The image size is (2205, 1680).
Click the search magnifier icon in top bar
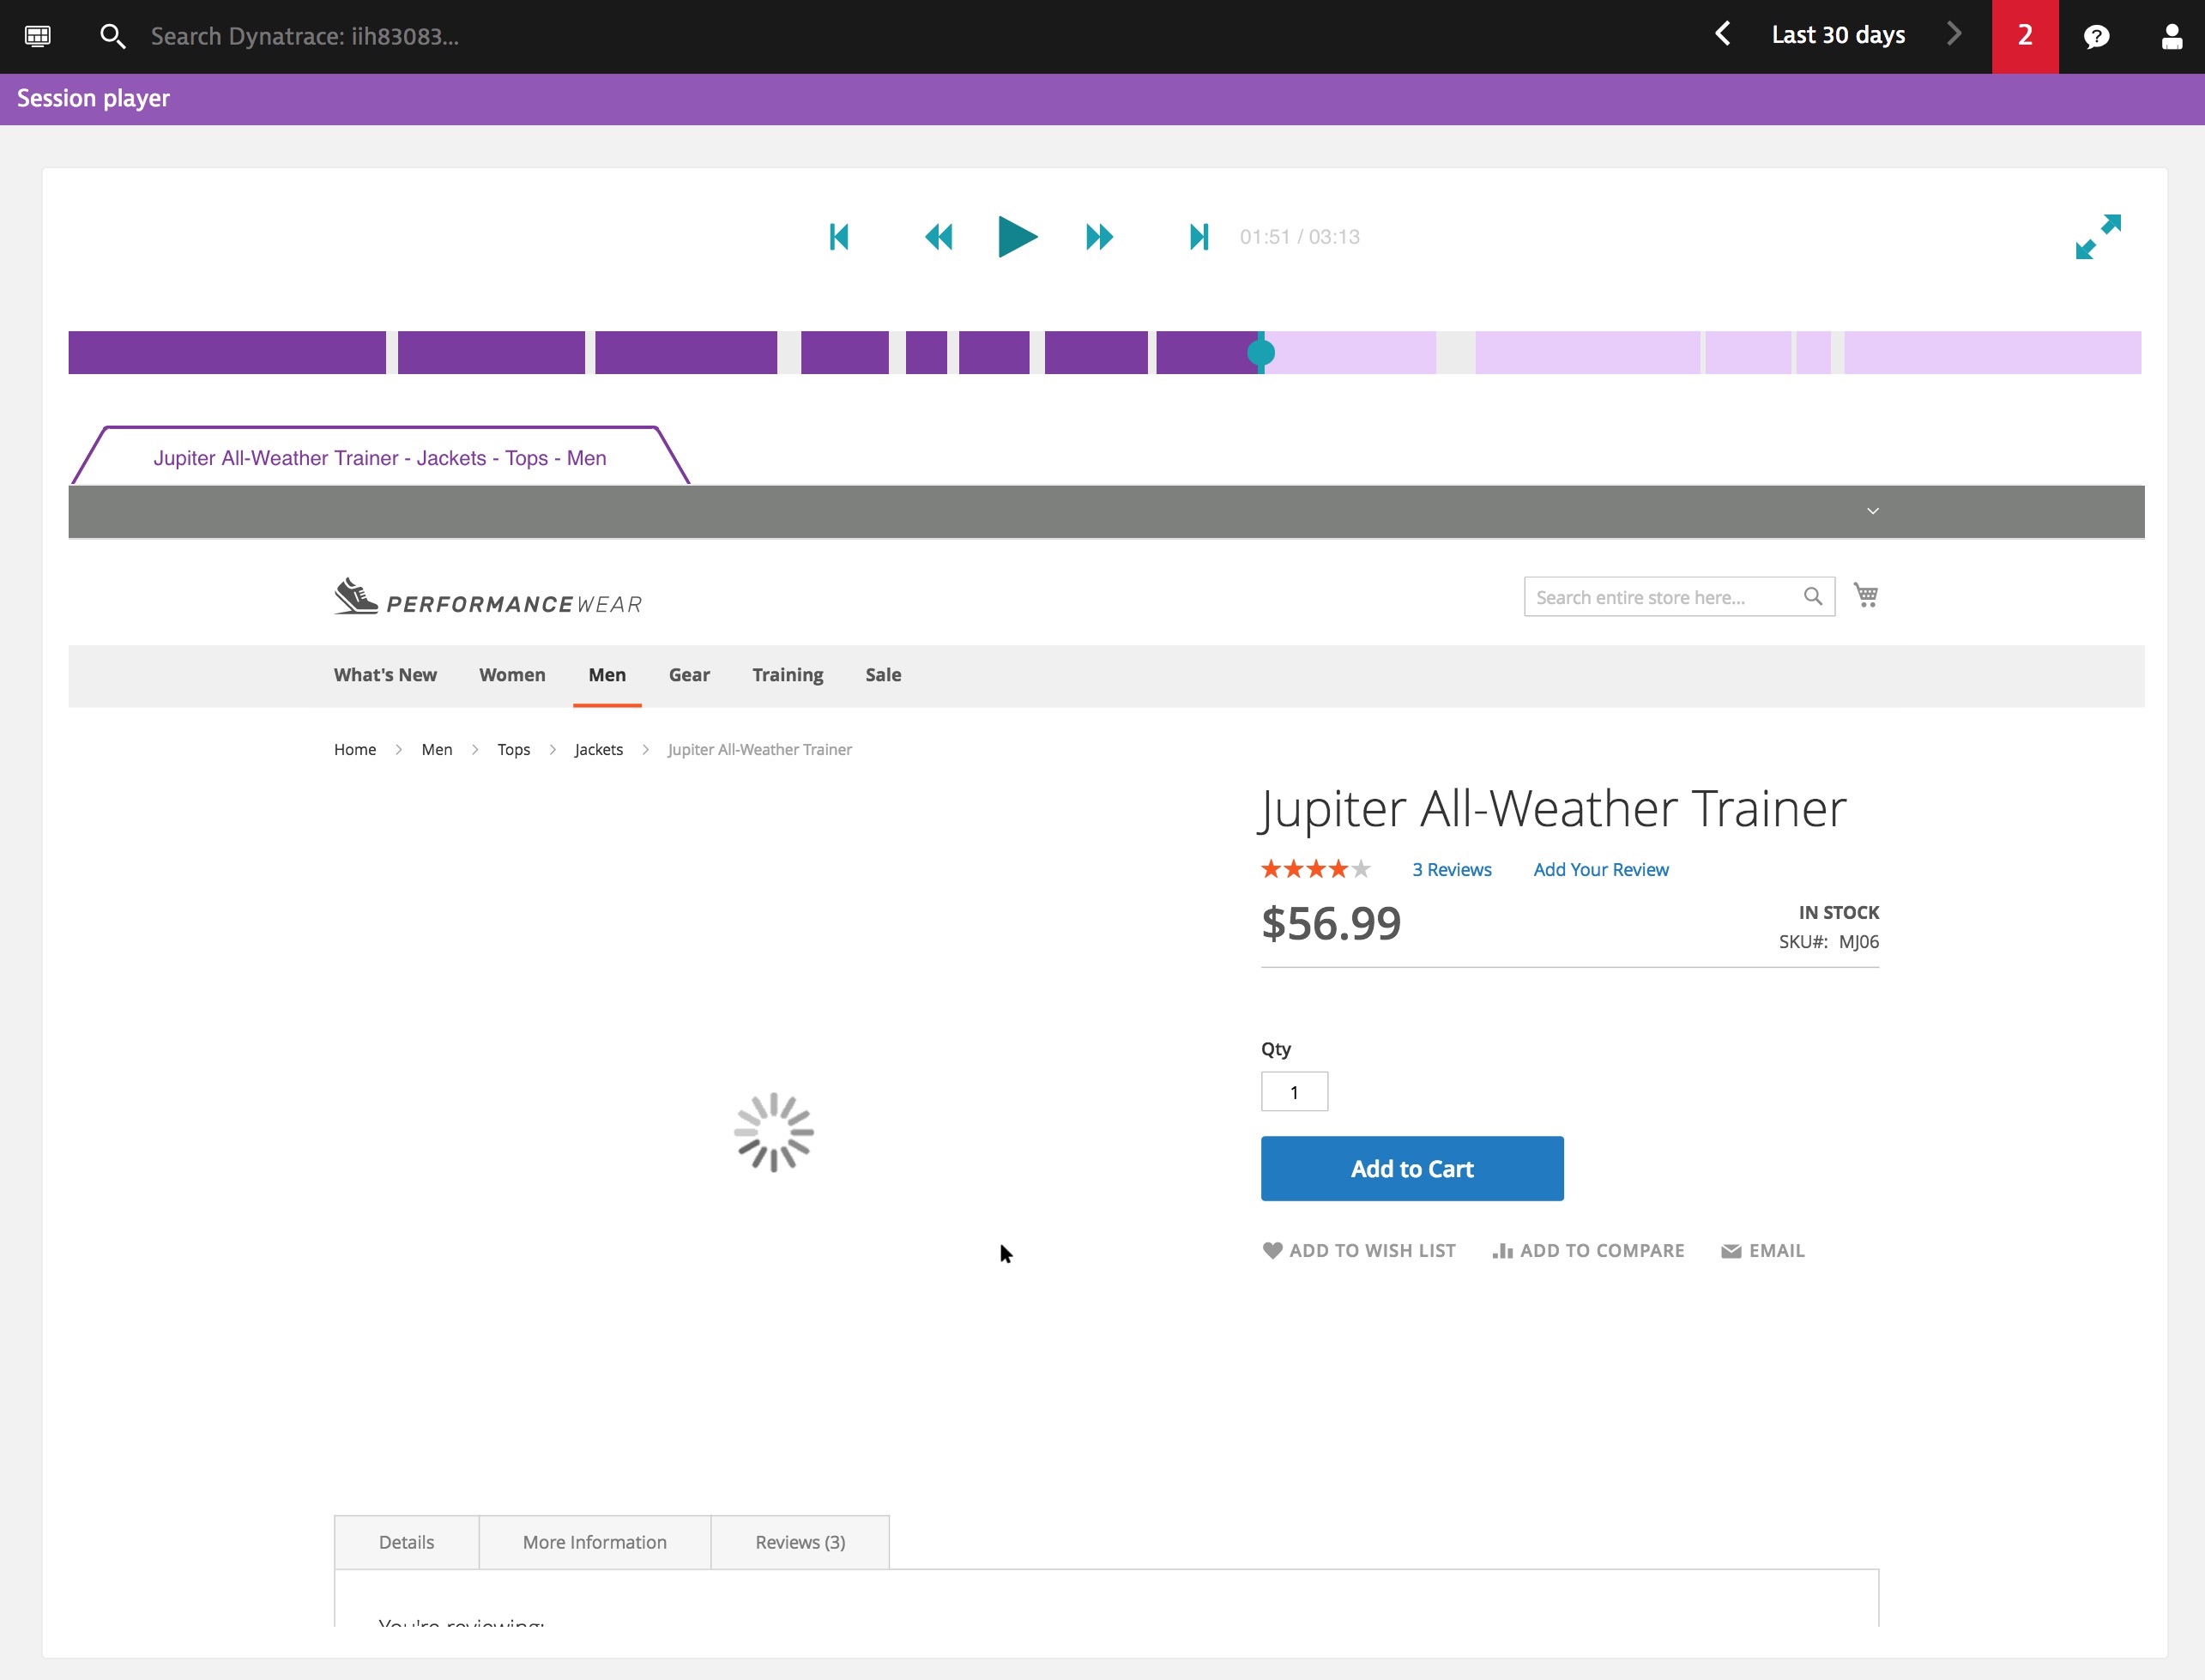112,36
